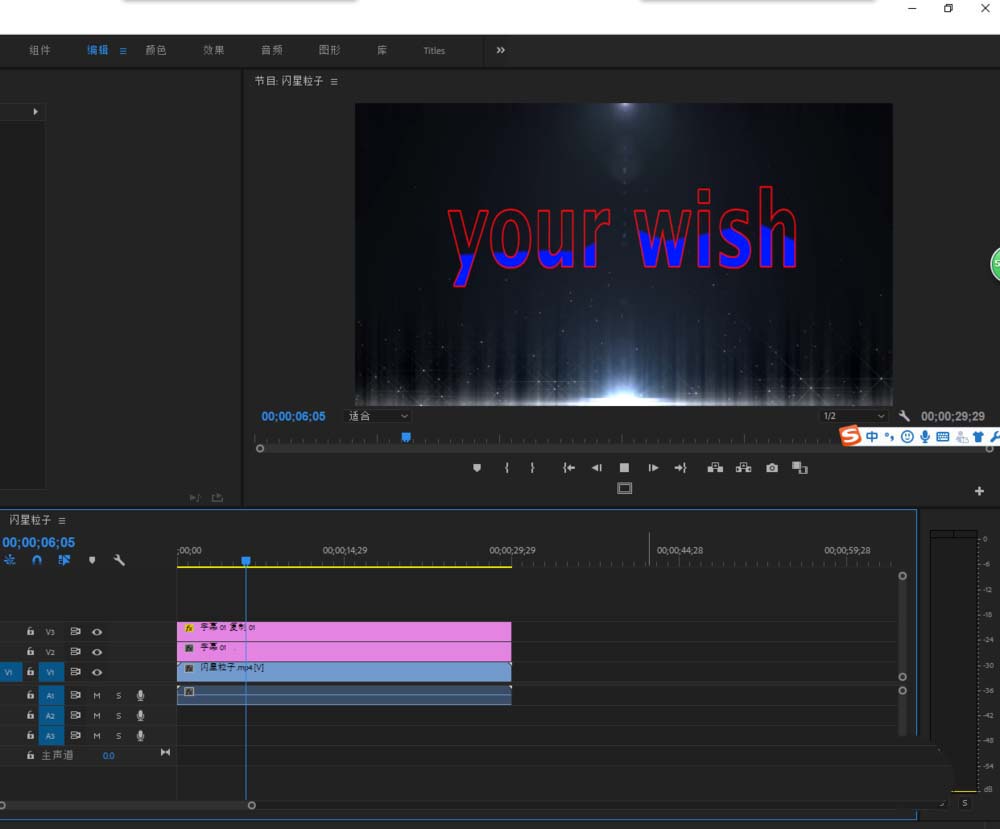Lock track V2
The width and height of the screenshot is (1000, 829).
click(30, 651)
